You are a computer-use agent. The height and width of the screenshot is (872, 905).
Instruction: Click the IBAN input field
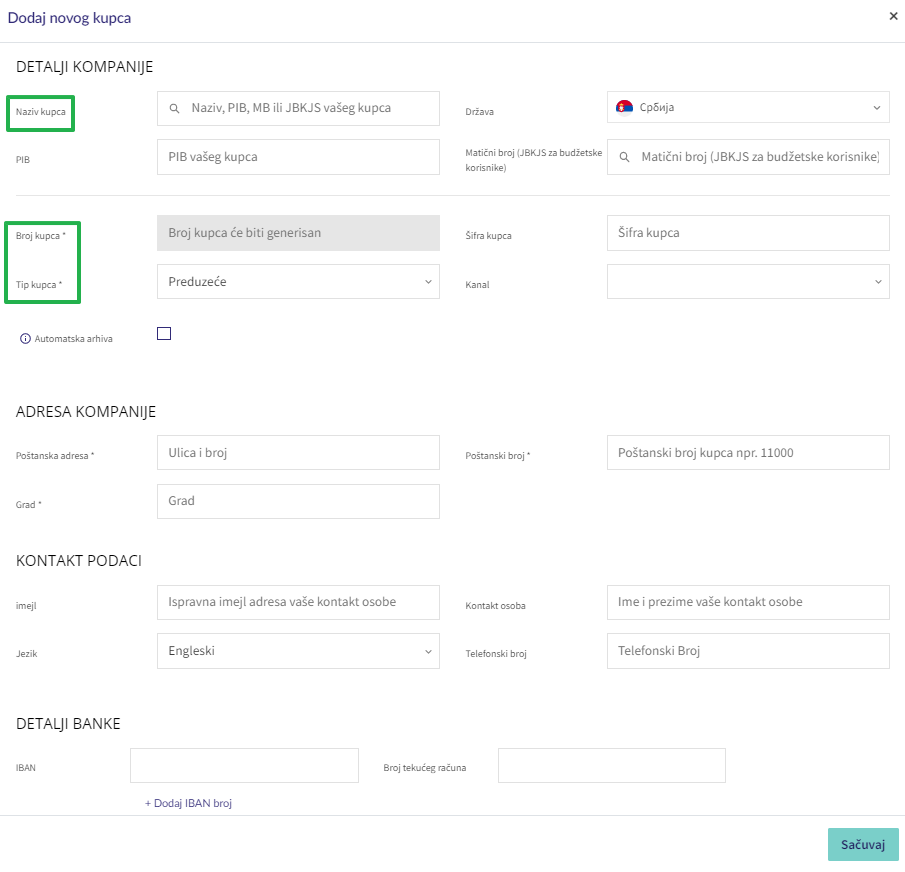click(x=244, y=766)
